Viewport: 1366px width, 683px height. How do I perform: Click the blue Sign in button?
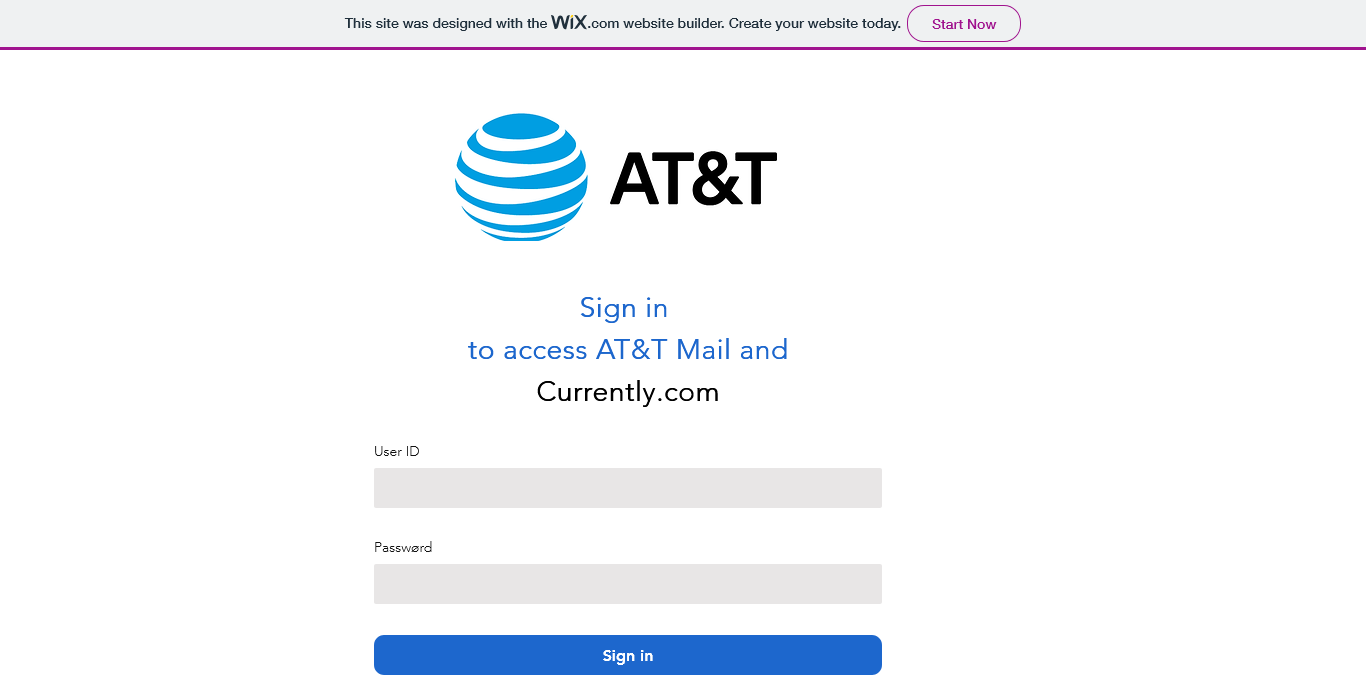(x=628, y=655)
